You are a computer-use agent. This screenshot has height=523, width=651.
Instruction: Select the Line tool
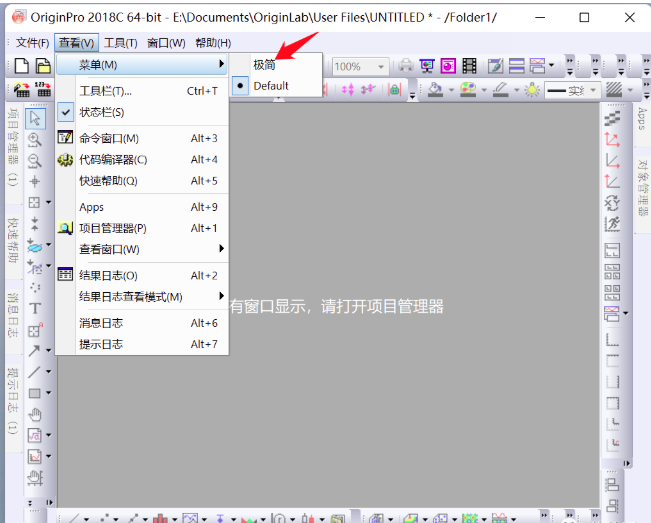click(x=34, y=372)
